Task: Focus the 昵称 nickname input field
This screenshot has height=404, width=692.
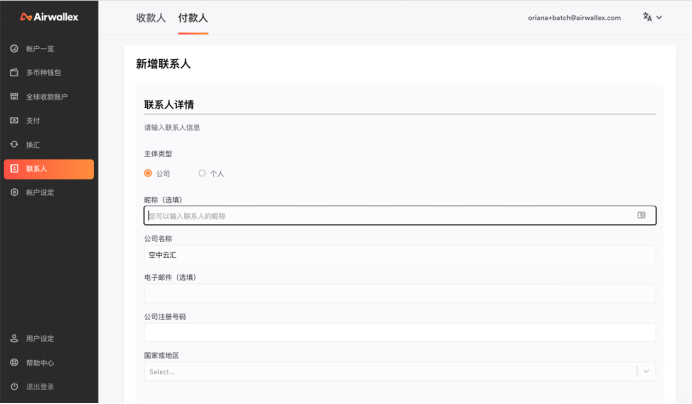Action: (400, 215)
